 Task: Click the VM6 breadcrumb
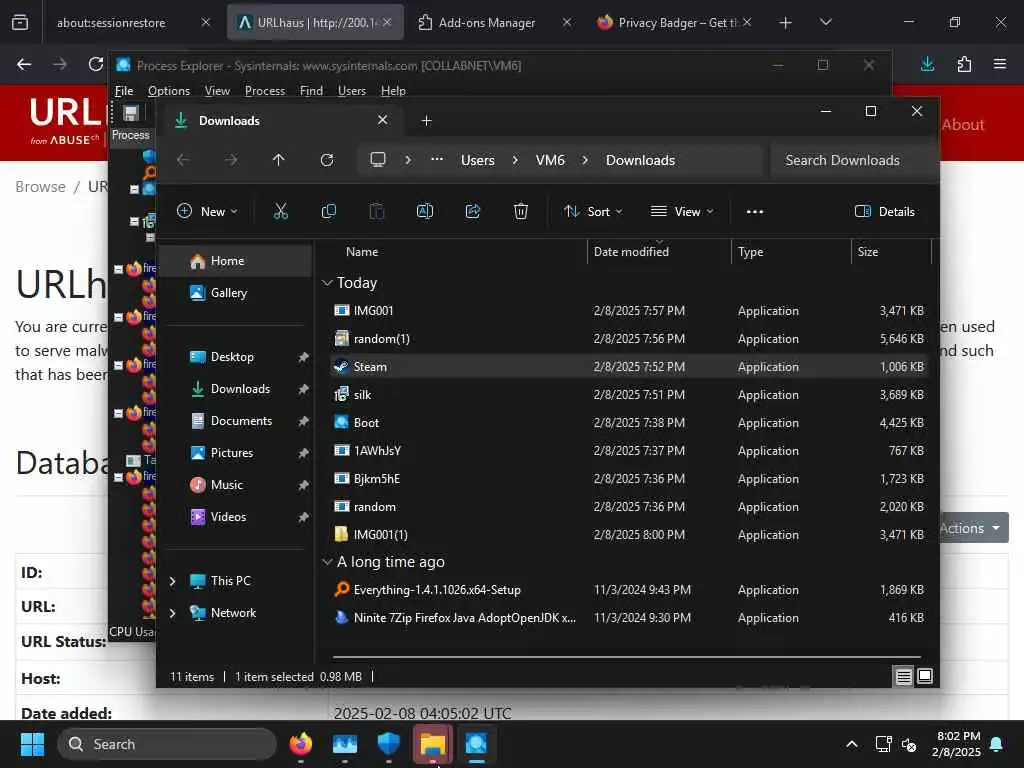pos(550,160)
